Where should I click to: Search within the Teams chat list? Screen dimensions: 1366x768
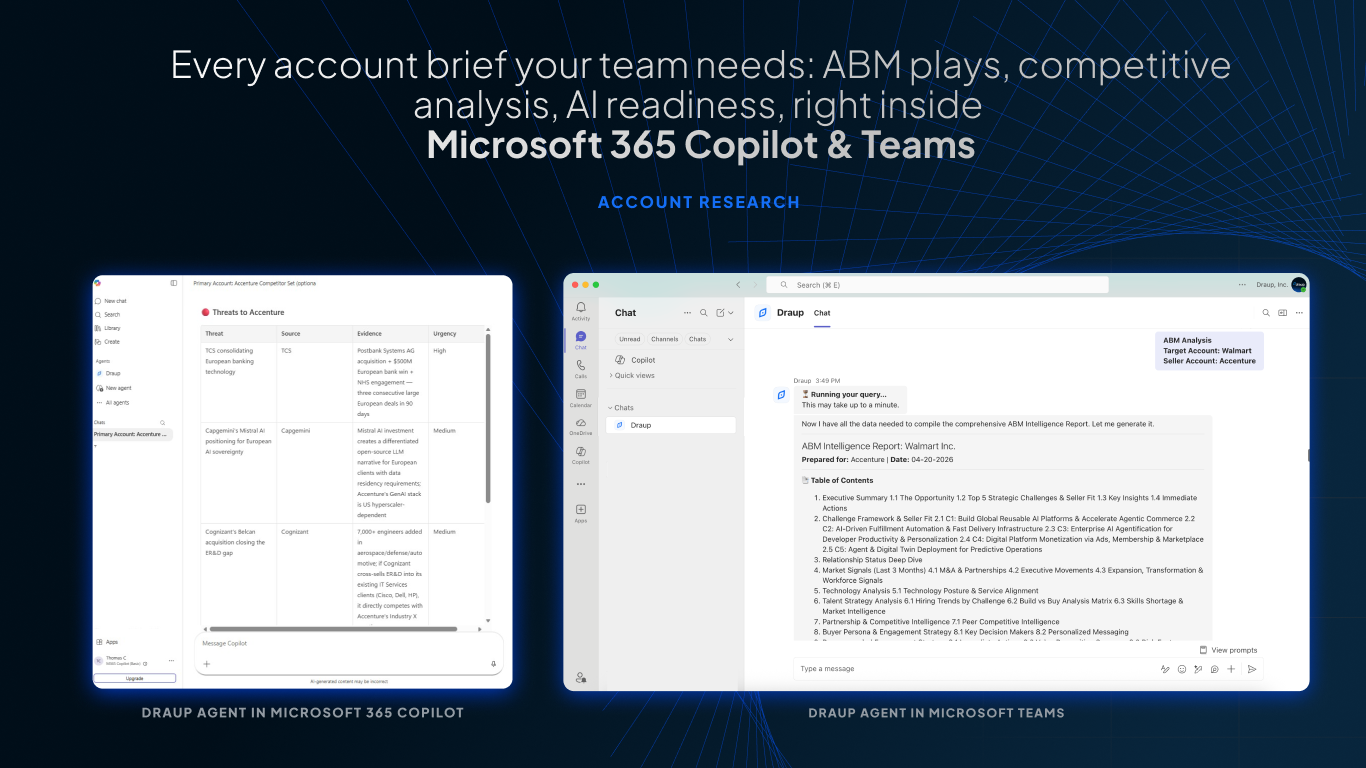click(704, 313)
